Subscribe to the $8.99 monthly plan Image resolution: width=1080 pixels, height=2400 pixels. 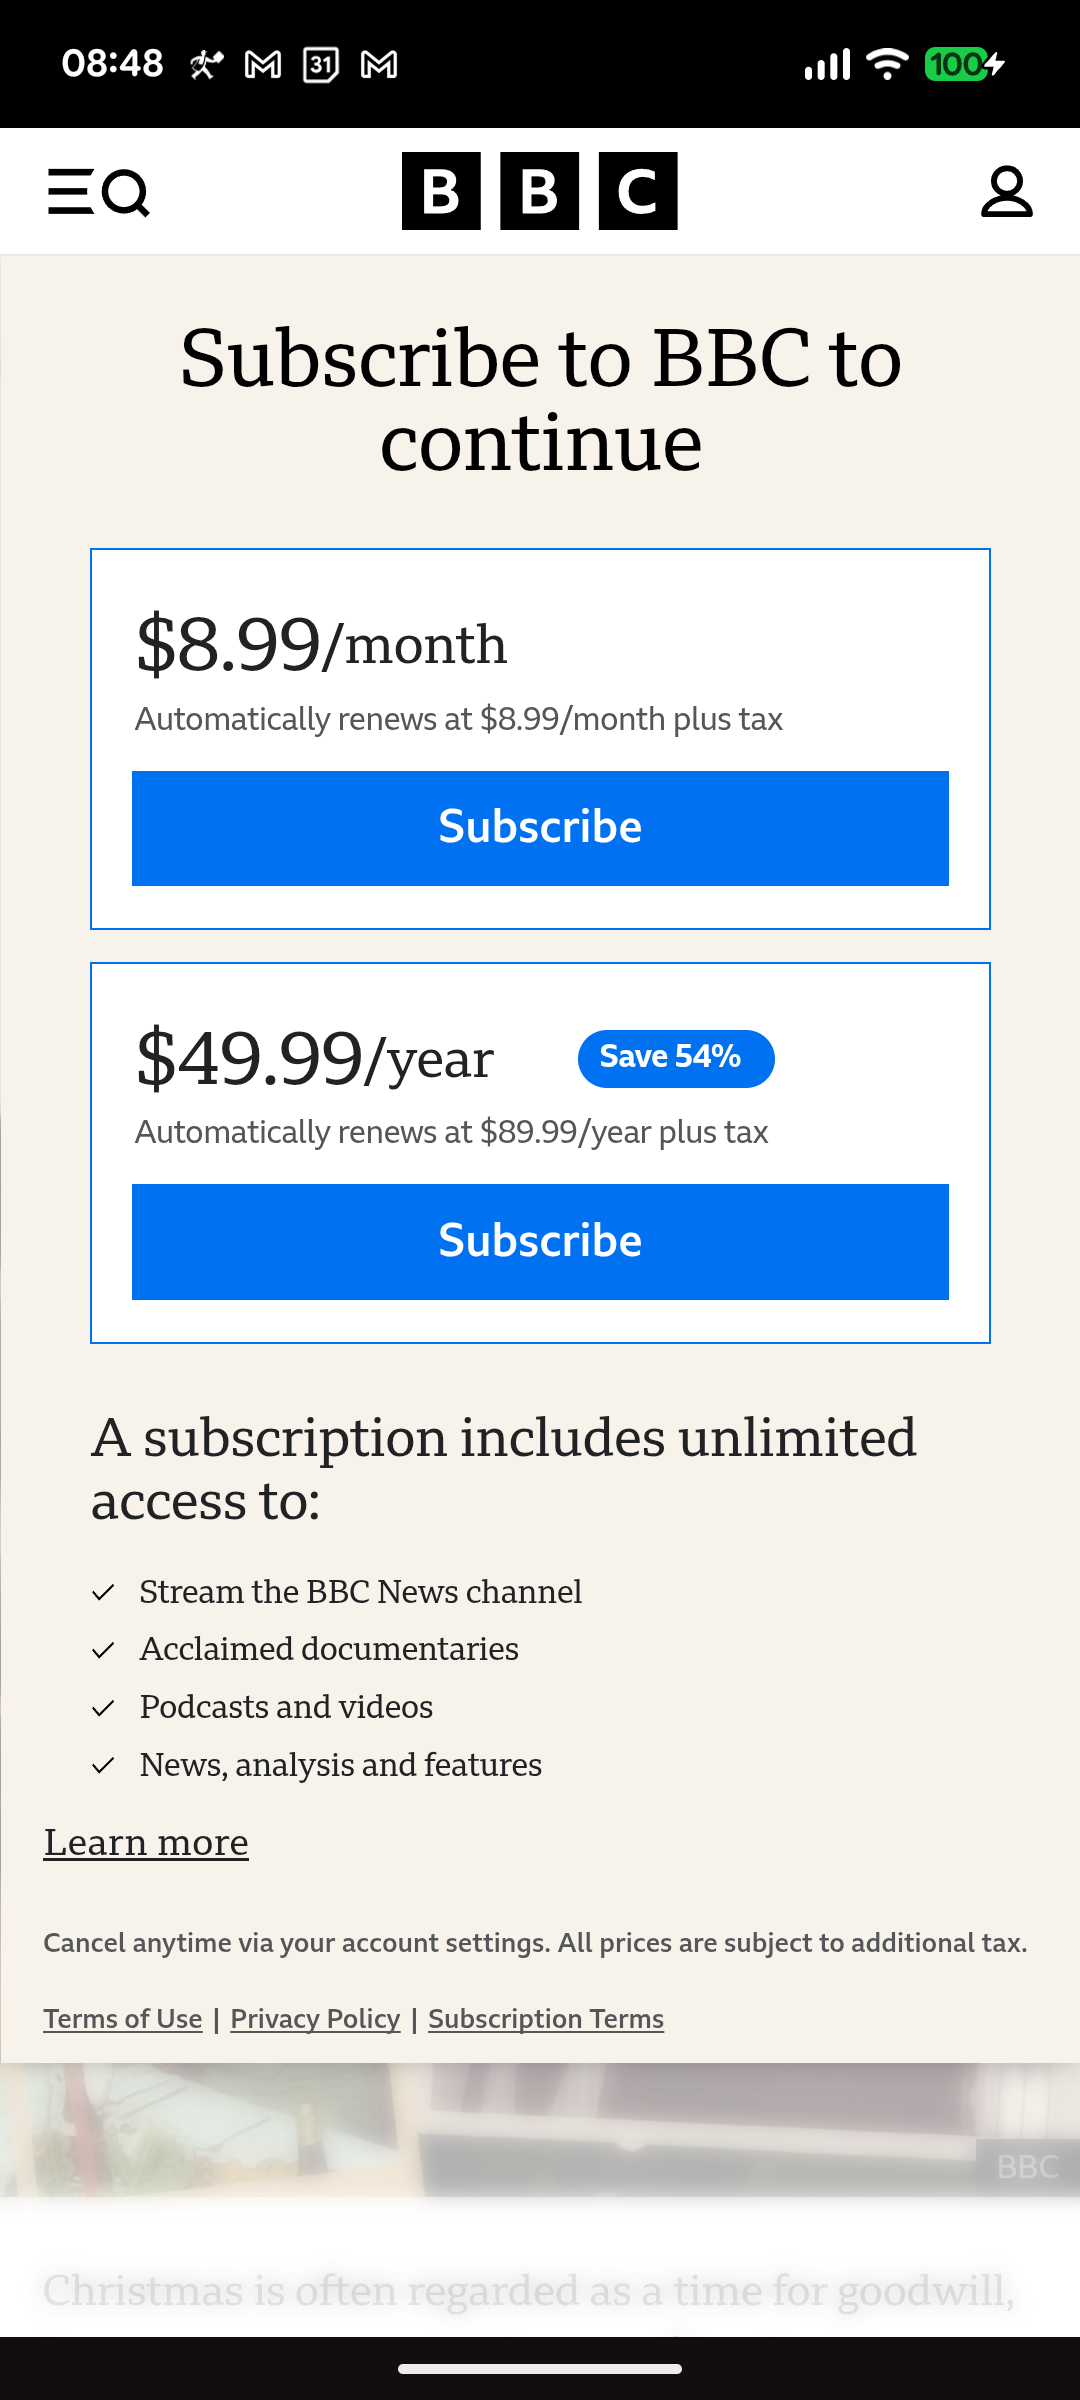coord(540,828)
